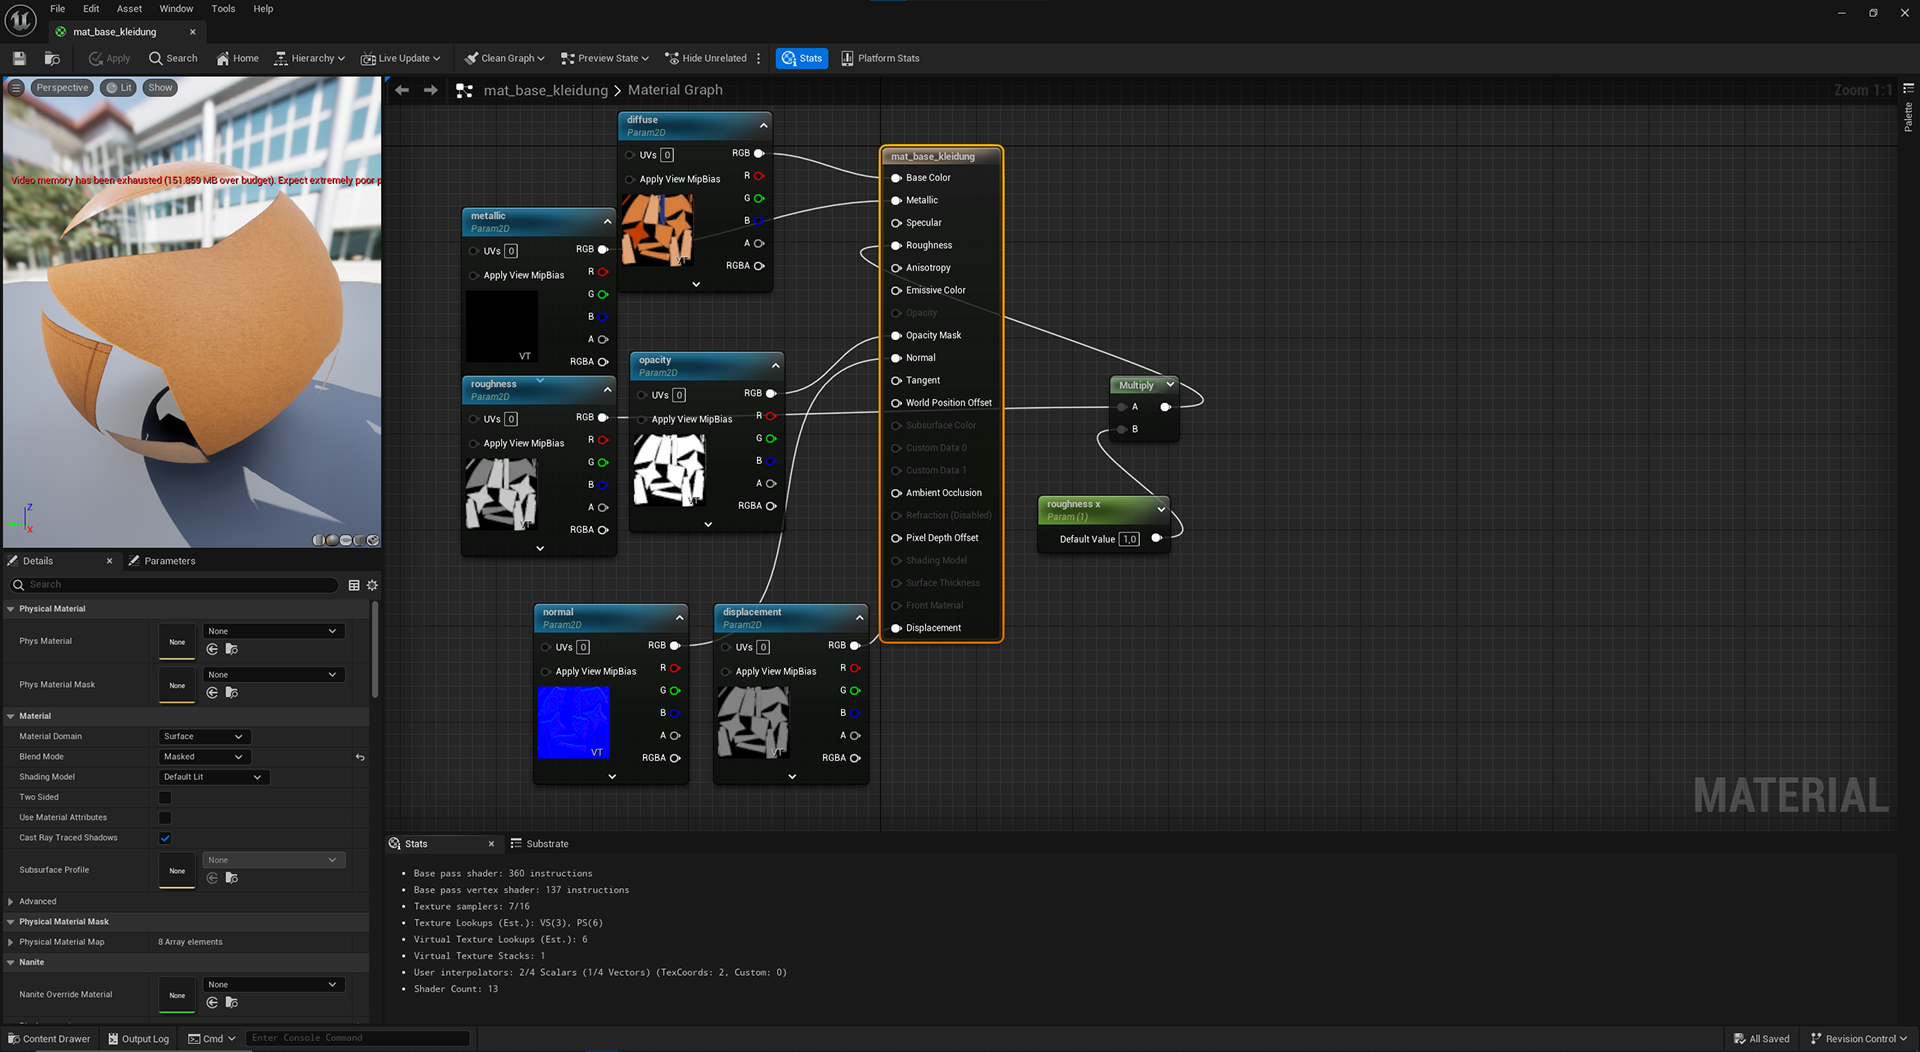Viewport: 1920px width, 1052px height.
Task: Apply material changes with Apply button
Action: coord(109,58)
